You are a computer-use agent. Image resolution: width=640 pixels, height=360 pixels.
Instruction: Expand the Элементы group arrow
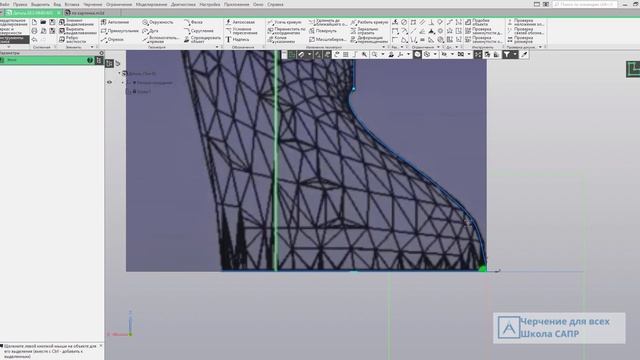click(92, 47)
